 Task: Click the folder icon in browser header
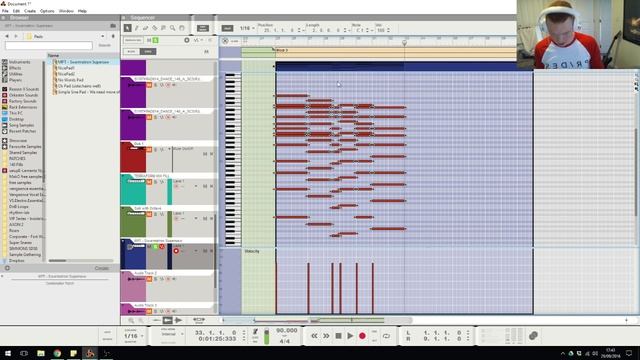(x=113, y=26)
